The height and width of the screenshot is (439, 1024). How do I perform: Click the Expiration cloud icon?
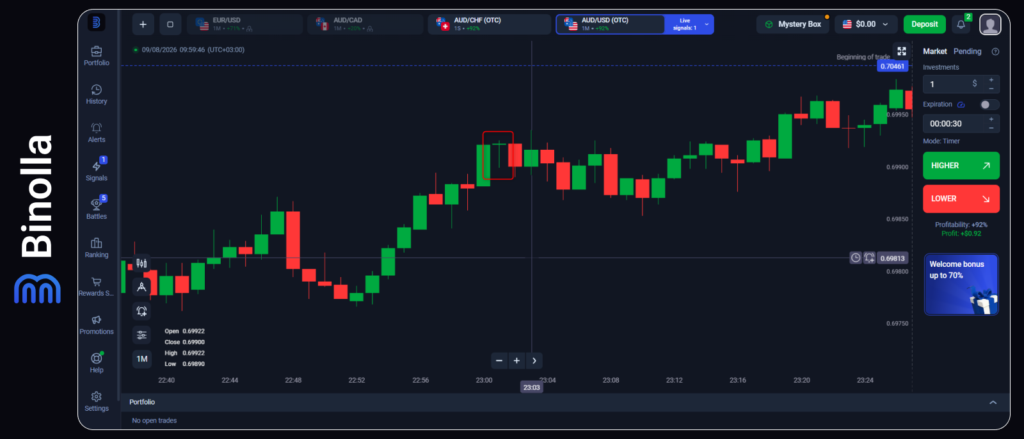point(961,105)
